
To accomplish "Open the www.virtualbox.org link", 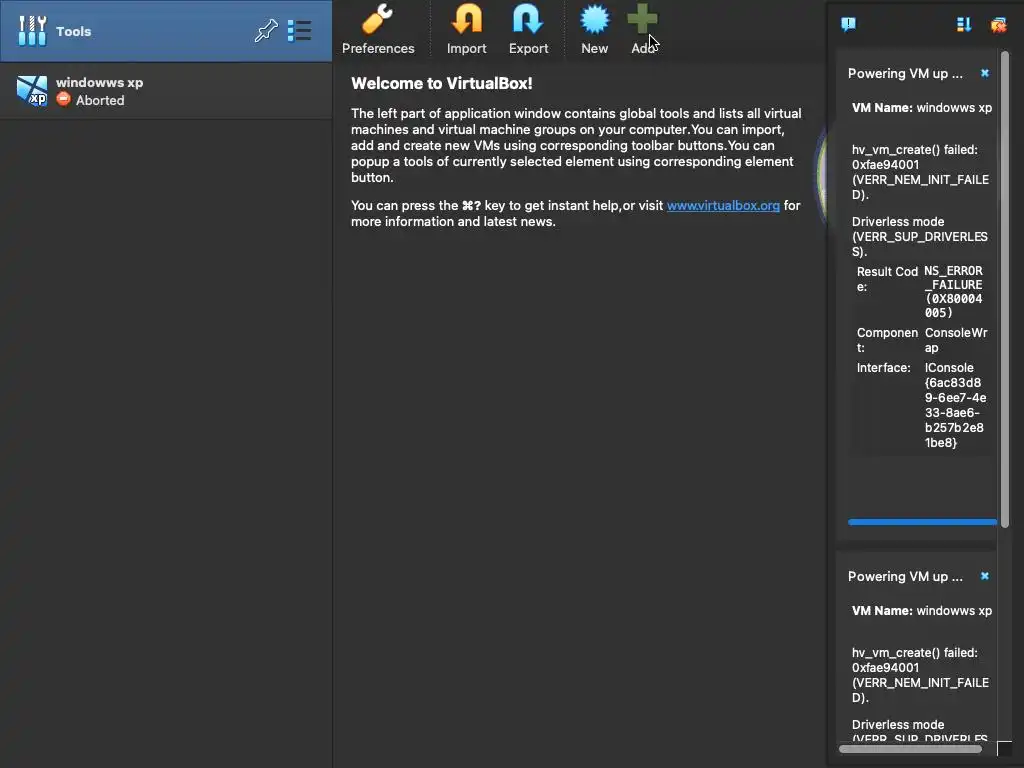I will coord(723,205).
